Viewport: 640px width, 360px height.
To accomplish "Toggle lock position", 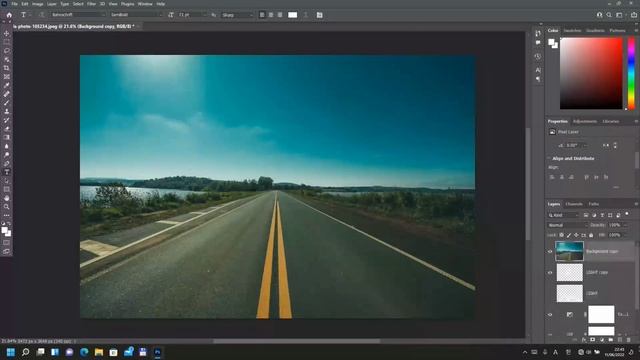I will (576, 235).
